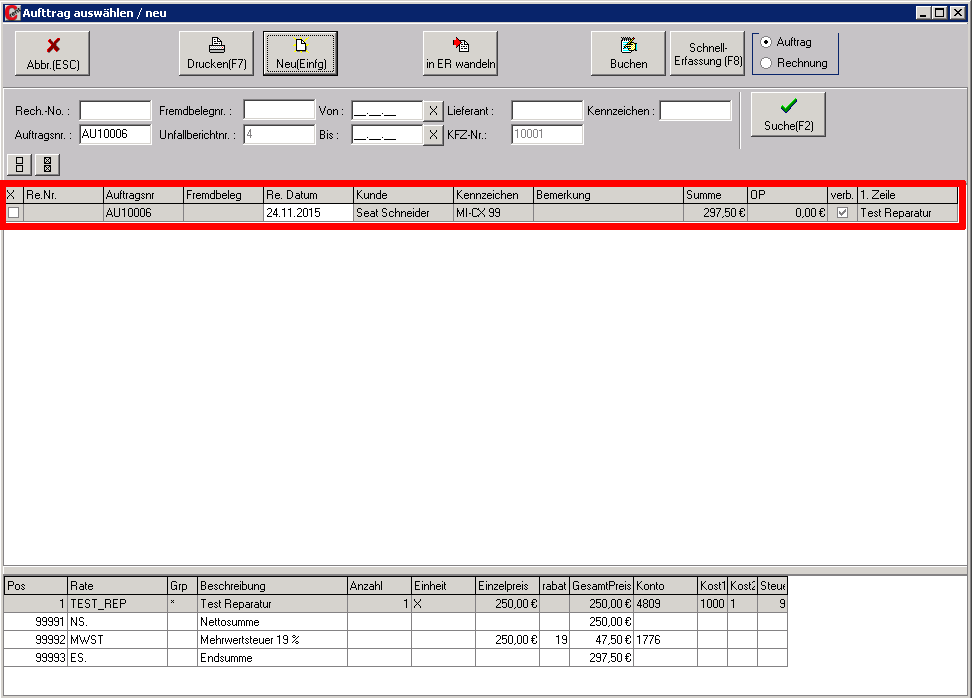This screenshot has width=972, height=698.
Task: Tick the X checkbox for order AU10006
Action: coord(13,213)
